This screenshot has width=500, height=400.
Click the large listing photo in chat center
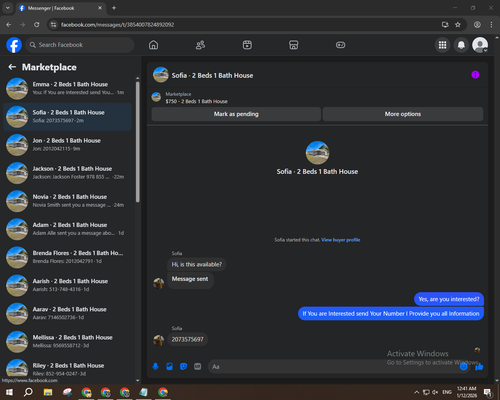317,153
